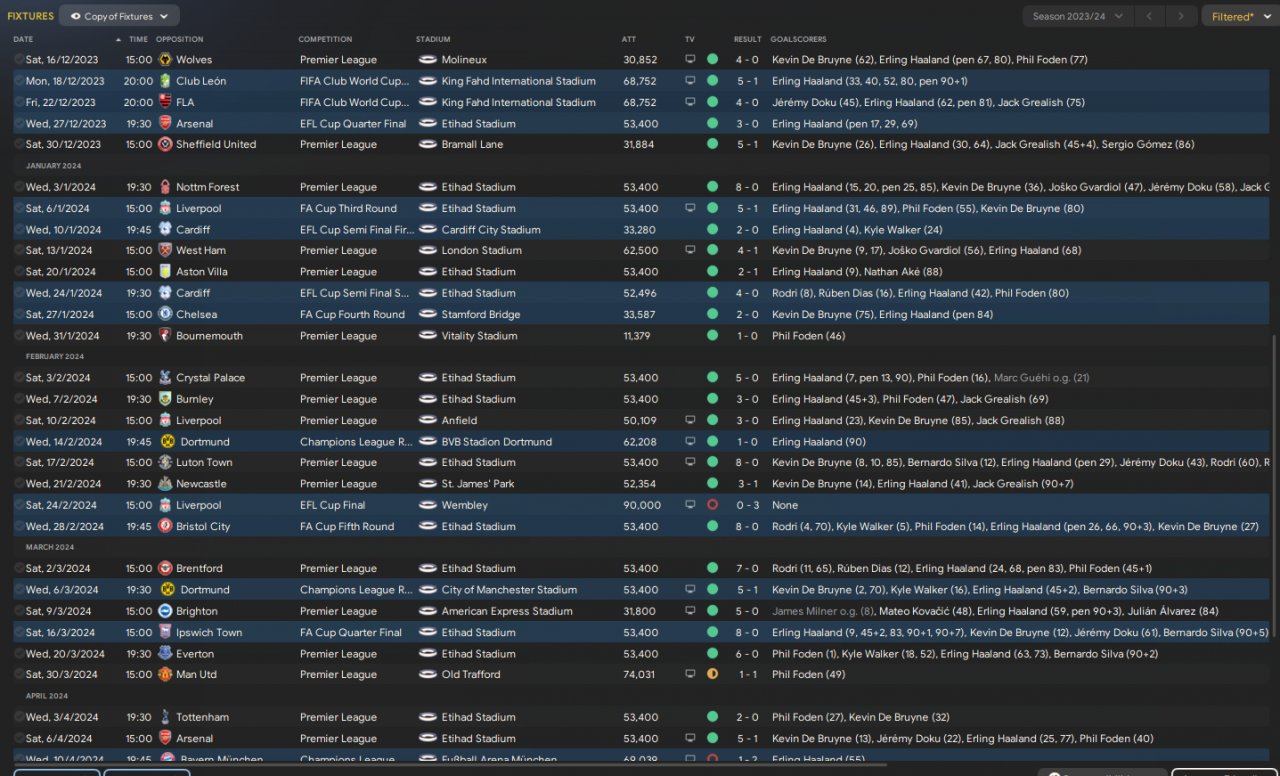
Task: Open the Season 2023/24 dropdown
Action: 1078,16
